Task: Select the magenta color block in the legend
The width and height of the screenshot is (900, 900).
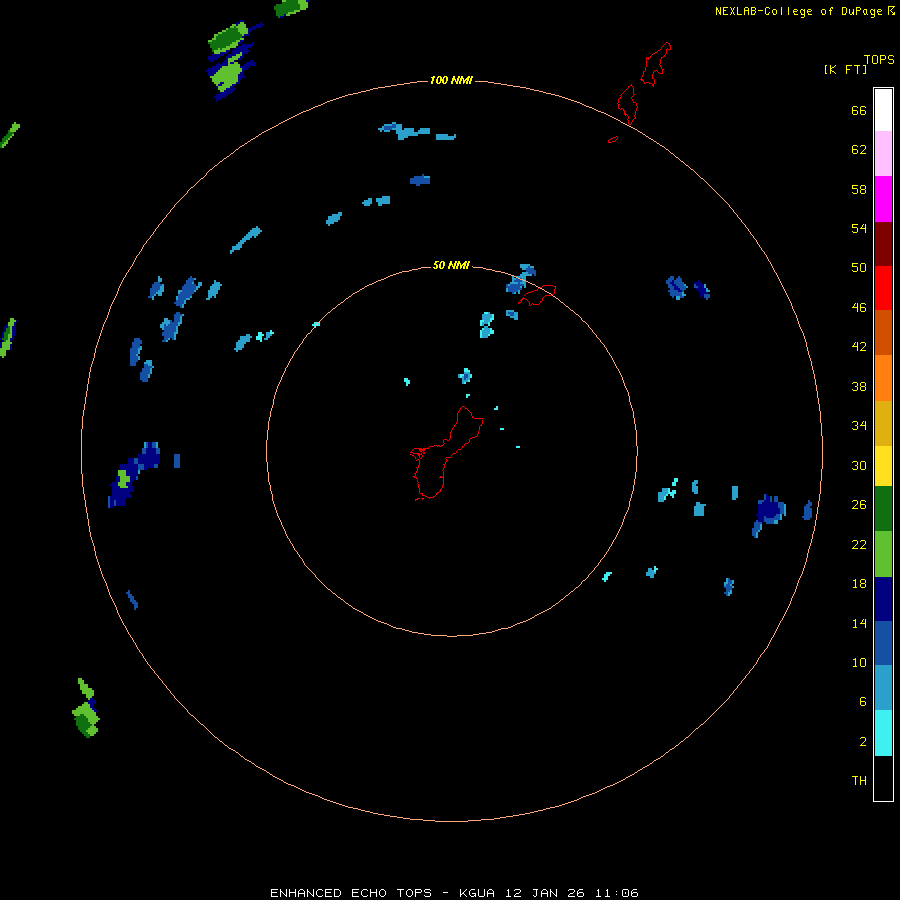Action: click(x=883, y=199)
